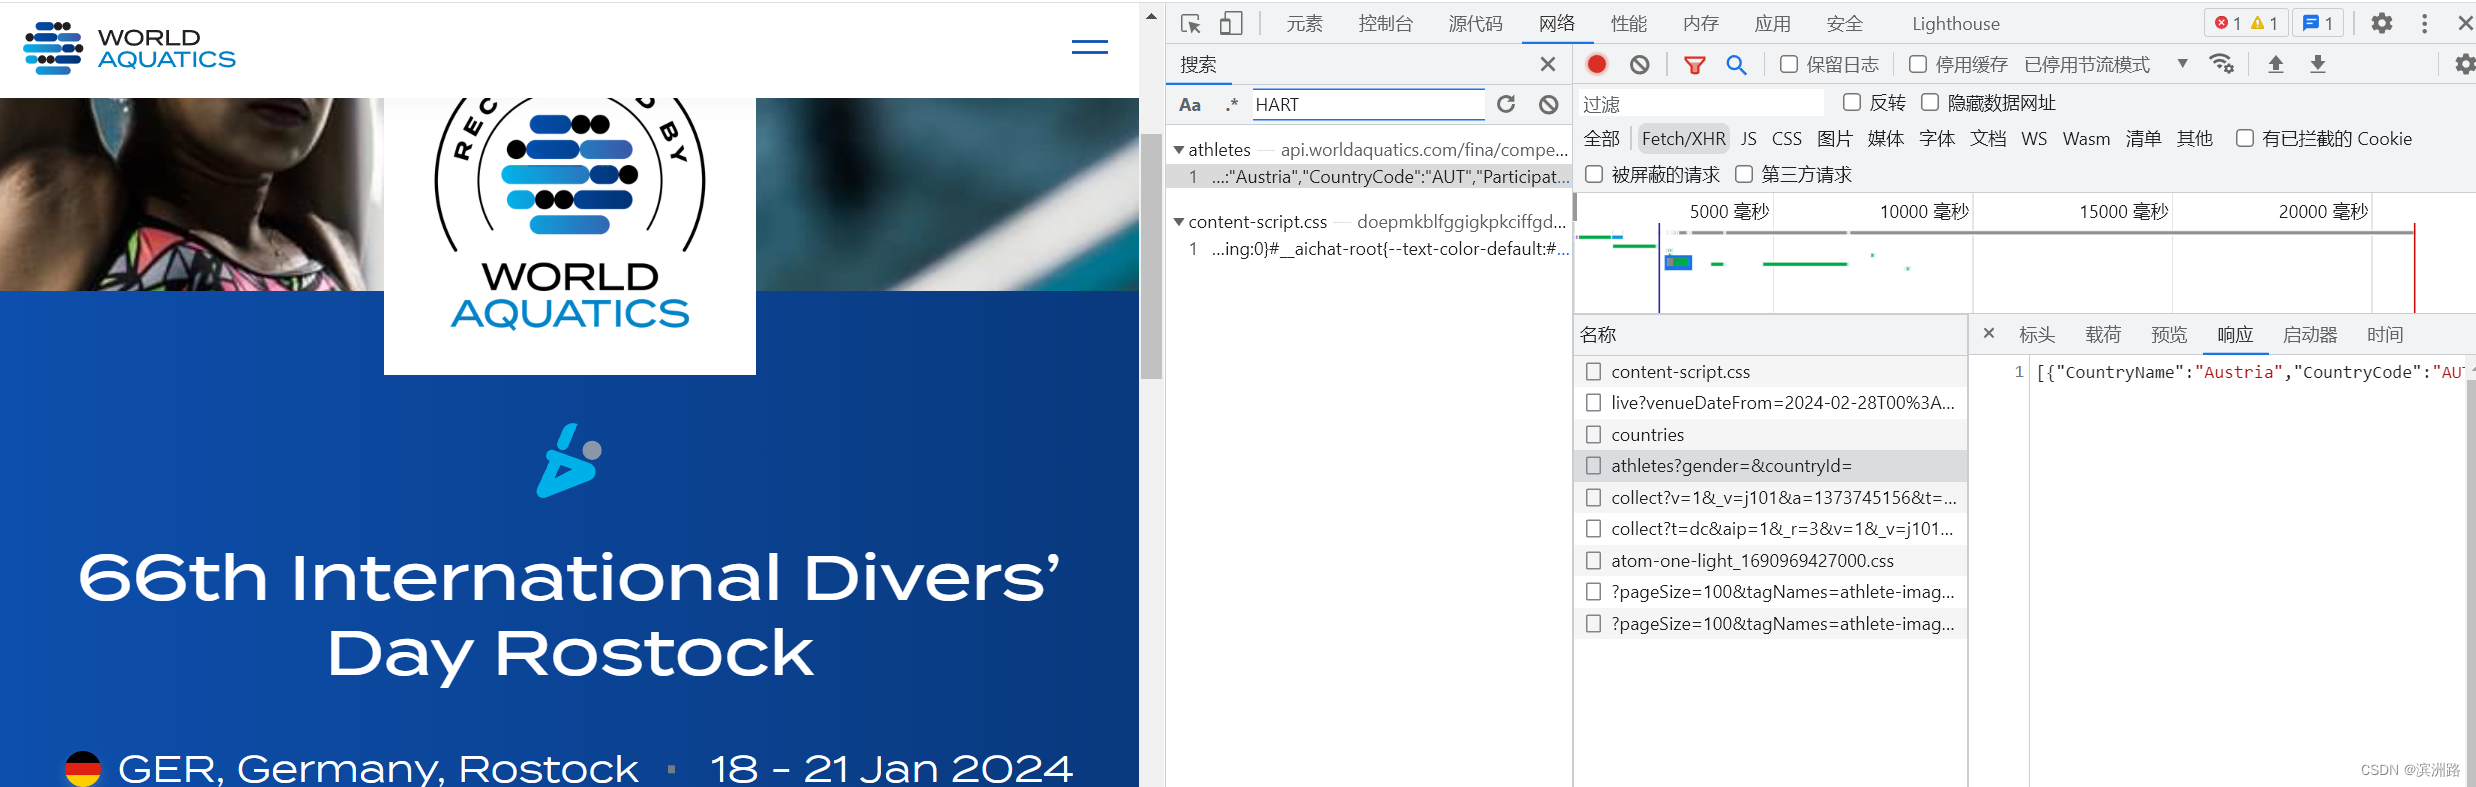Open the 启动器 details tab
This screenshot has width=2476, height=787.
[x=2310, y=335]
